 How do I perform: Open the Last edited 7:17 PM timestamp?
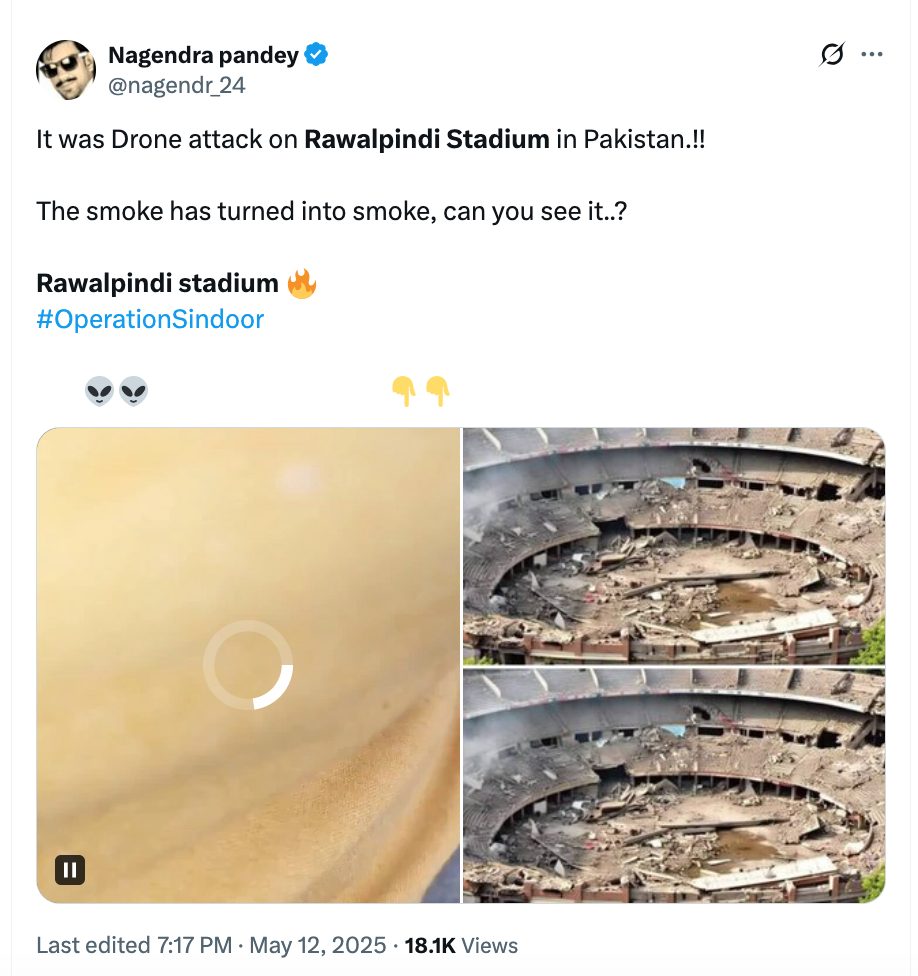134,946
